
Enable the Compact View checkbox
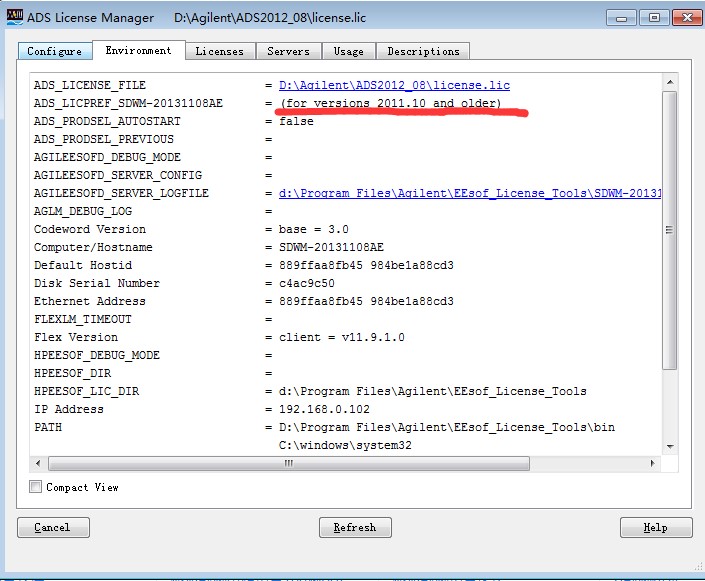point(36,487)
